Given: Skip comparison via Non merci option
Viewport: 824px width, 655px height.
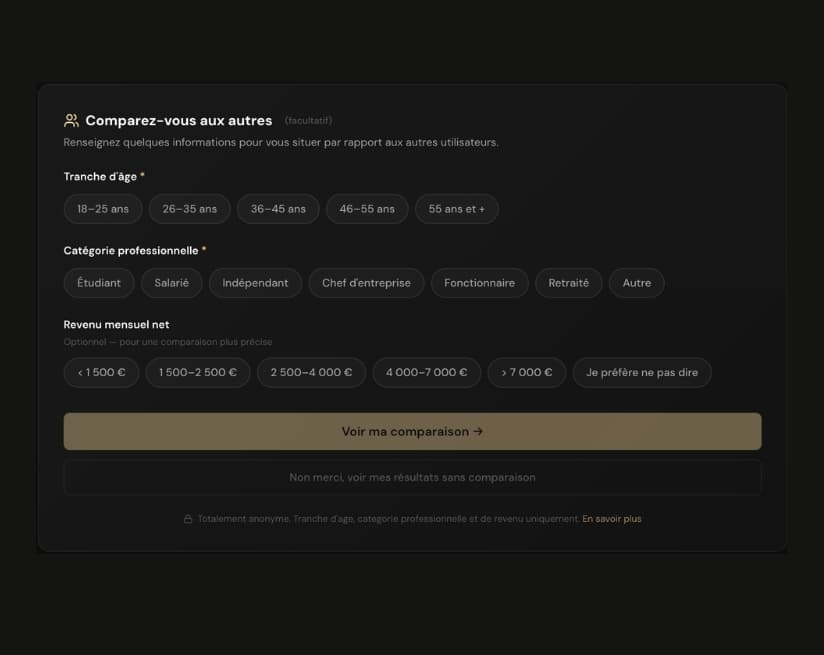Looking at the screenshot, I should (x=412, y=477).
